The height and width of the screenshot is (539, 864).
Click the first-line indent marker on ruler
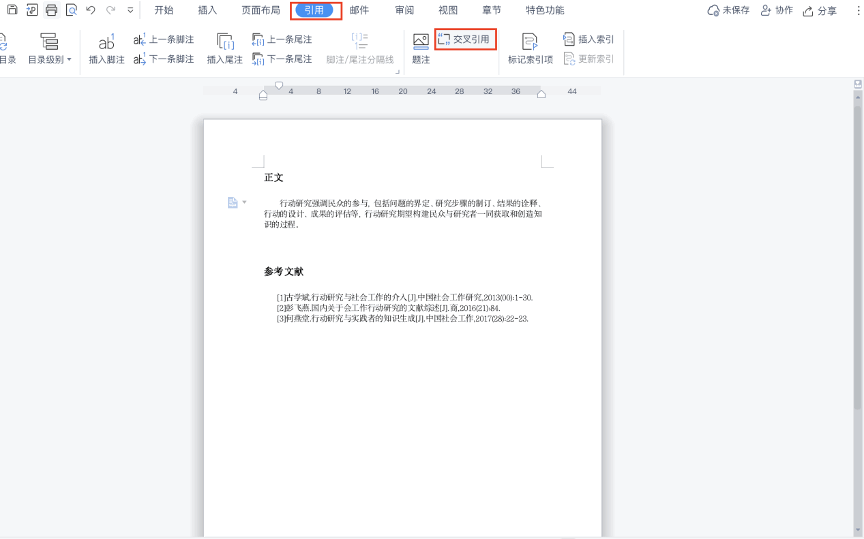pos(279,86)
